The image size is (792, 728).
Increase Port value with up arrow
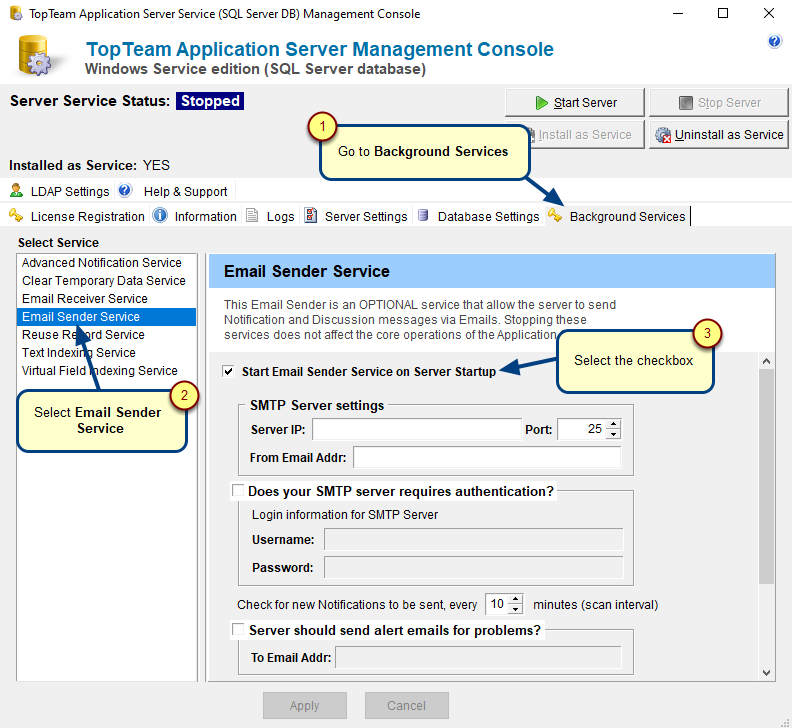pyautogui.click(x=613, y=424)
